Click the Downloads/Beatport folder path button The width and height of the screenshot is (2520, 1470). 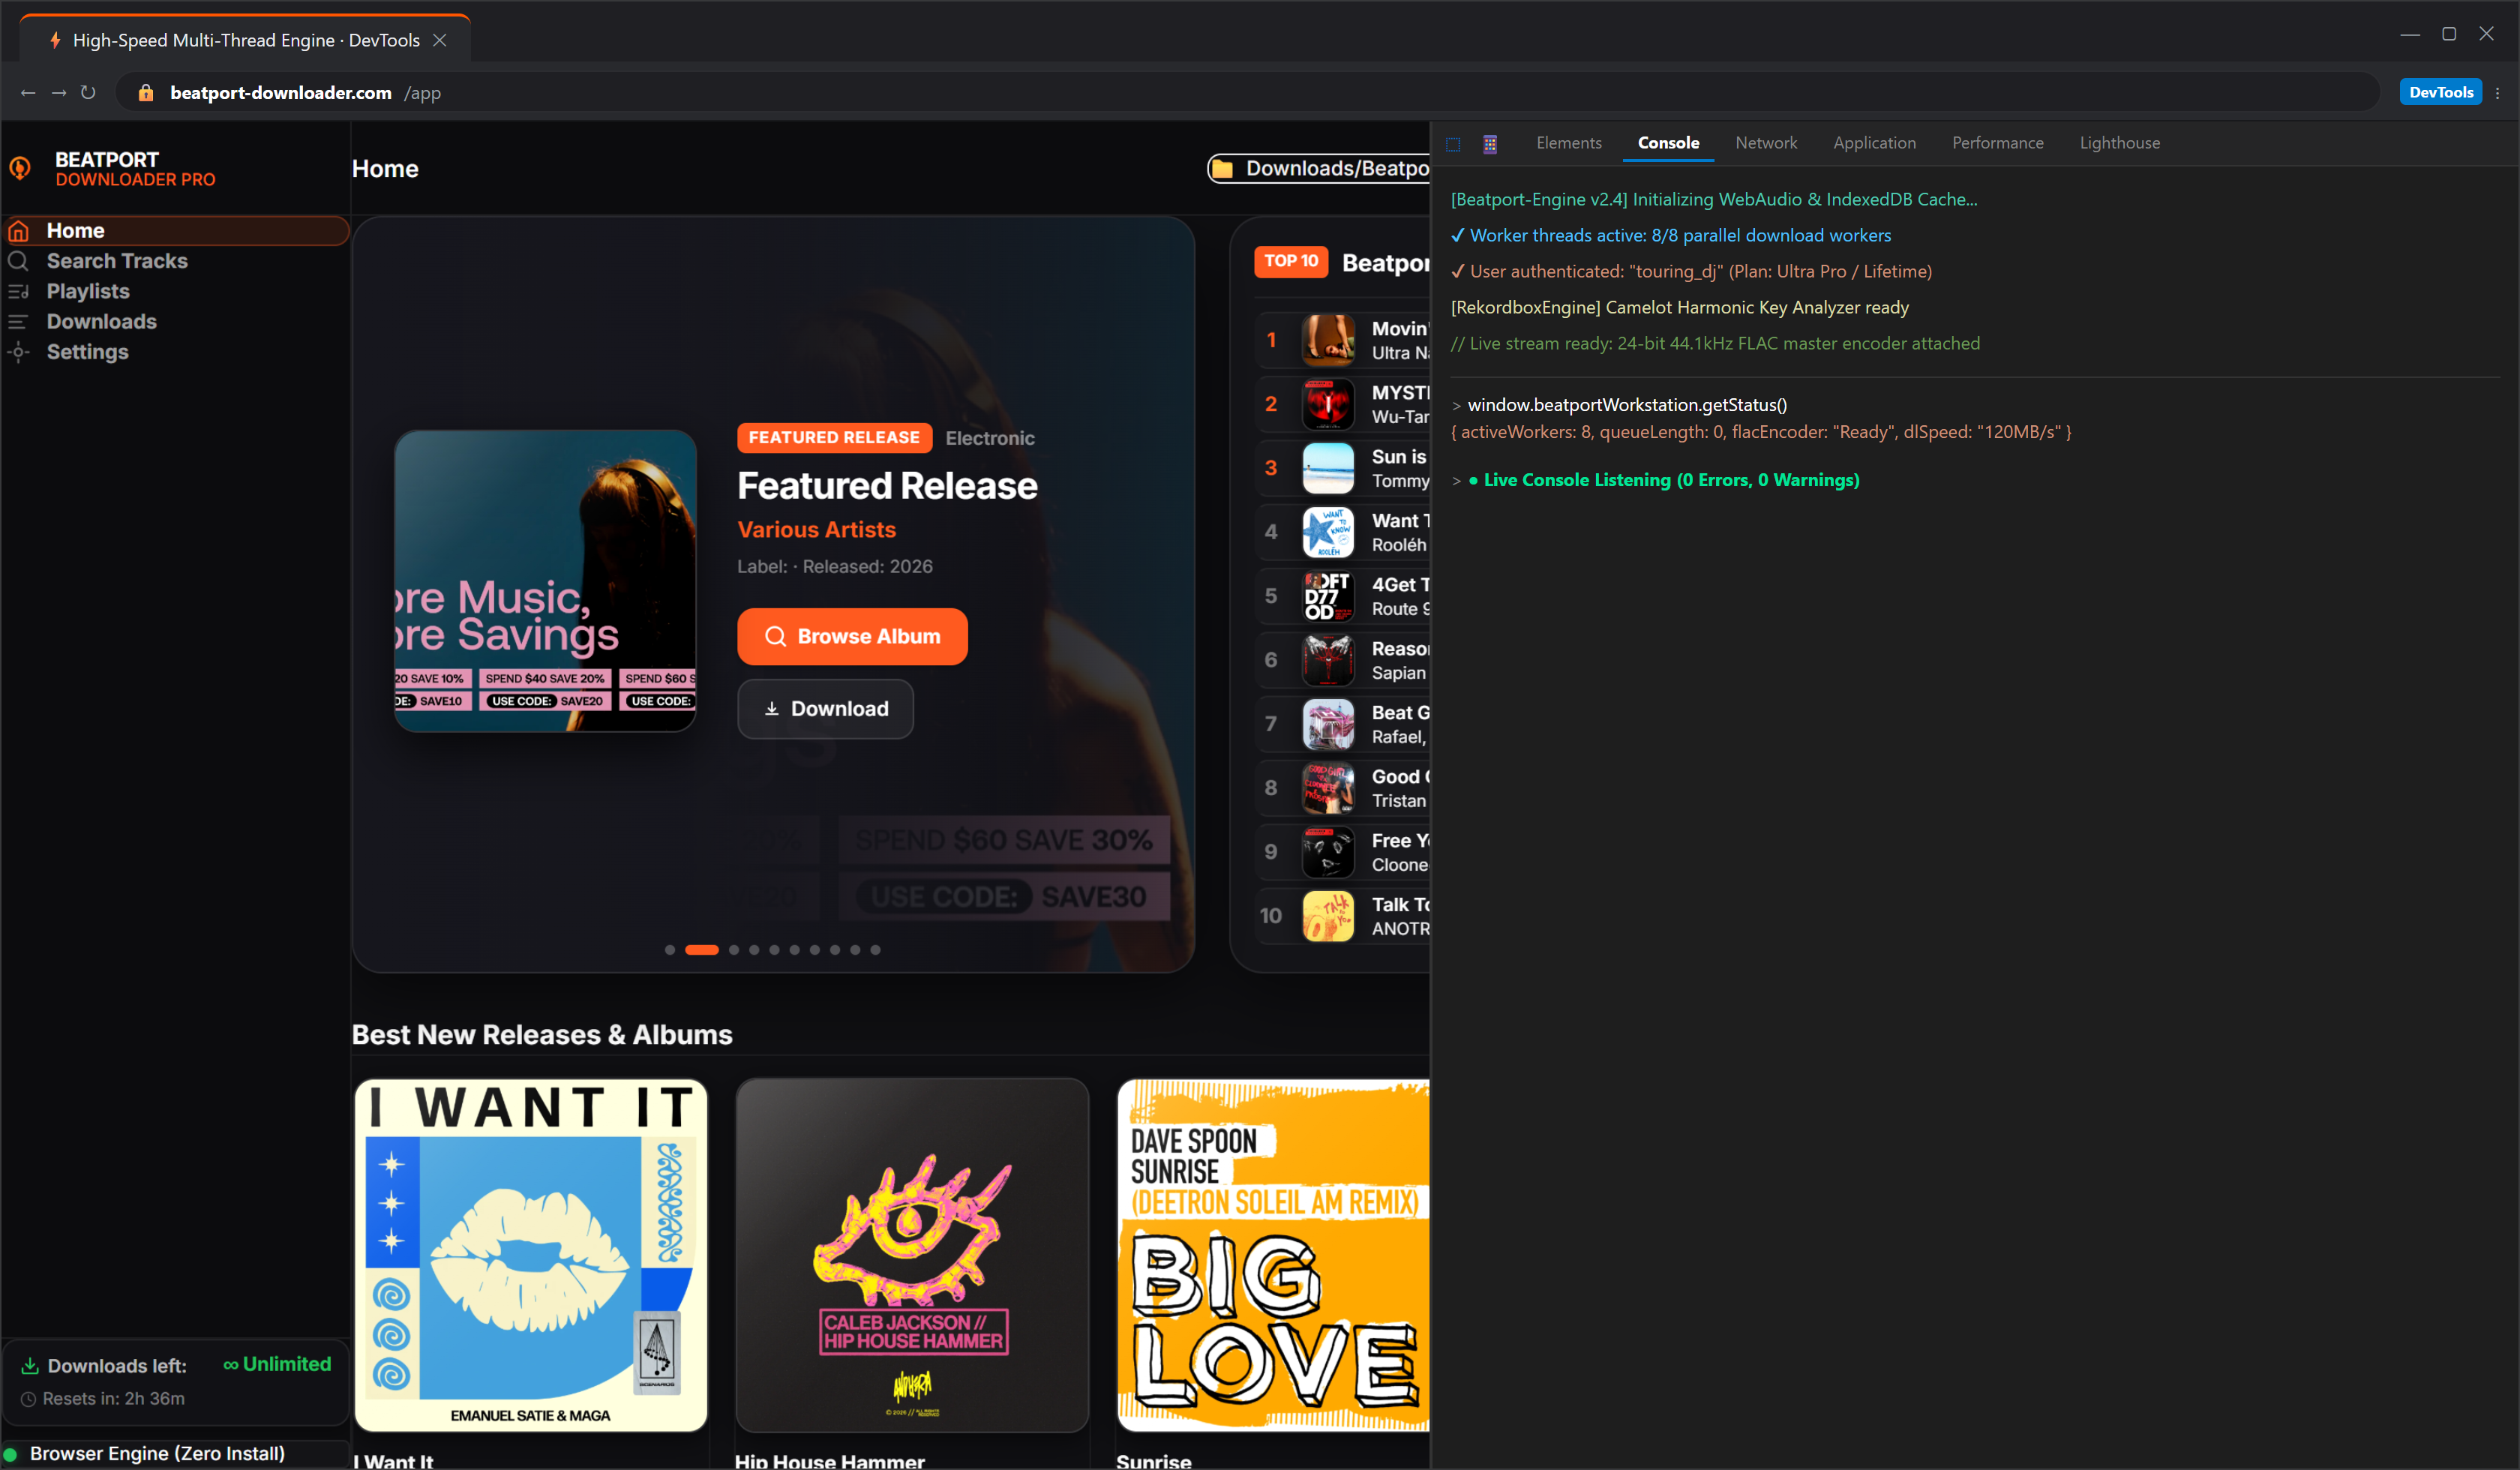(1319, 168)
